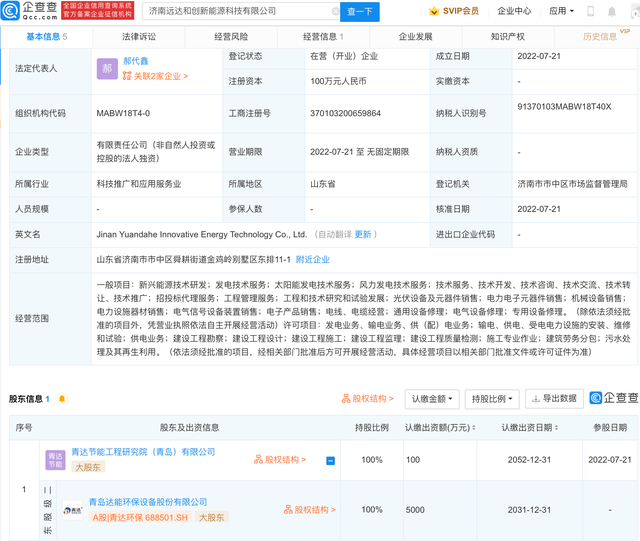
Task: Click the 青岛达能环保 company logo thumbnail
Action: [73, 510]
